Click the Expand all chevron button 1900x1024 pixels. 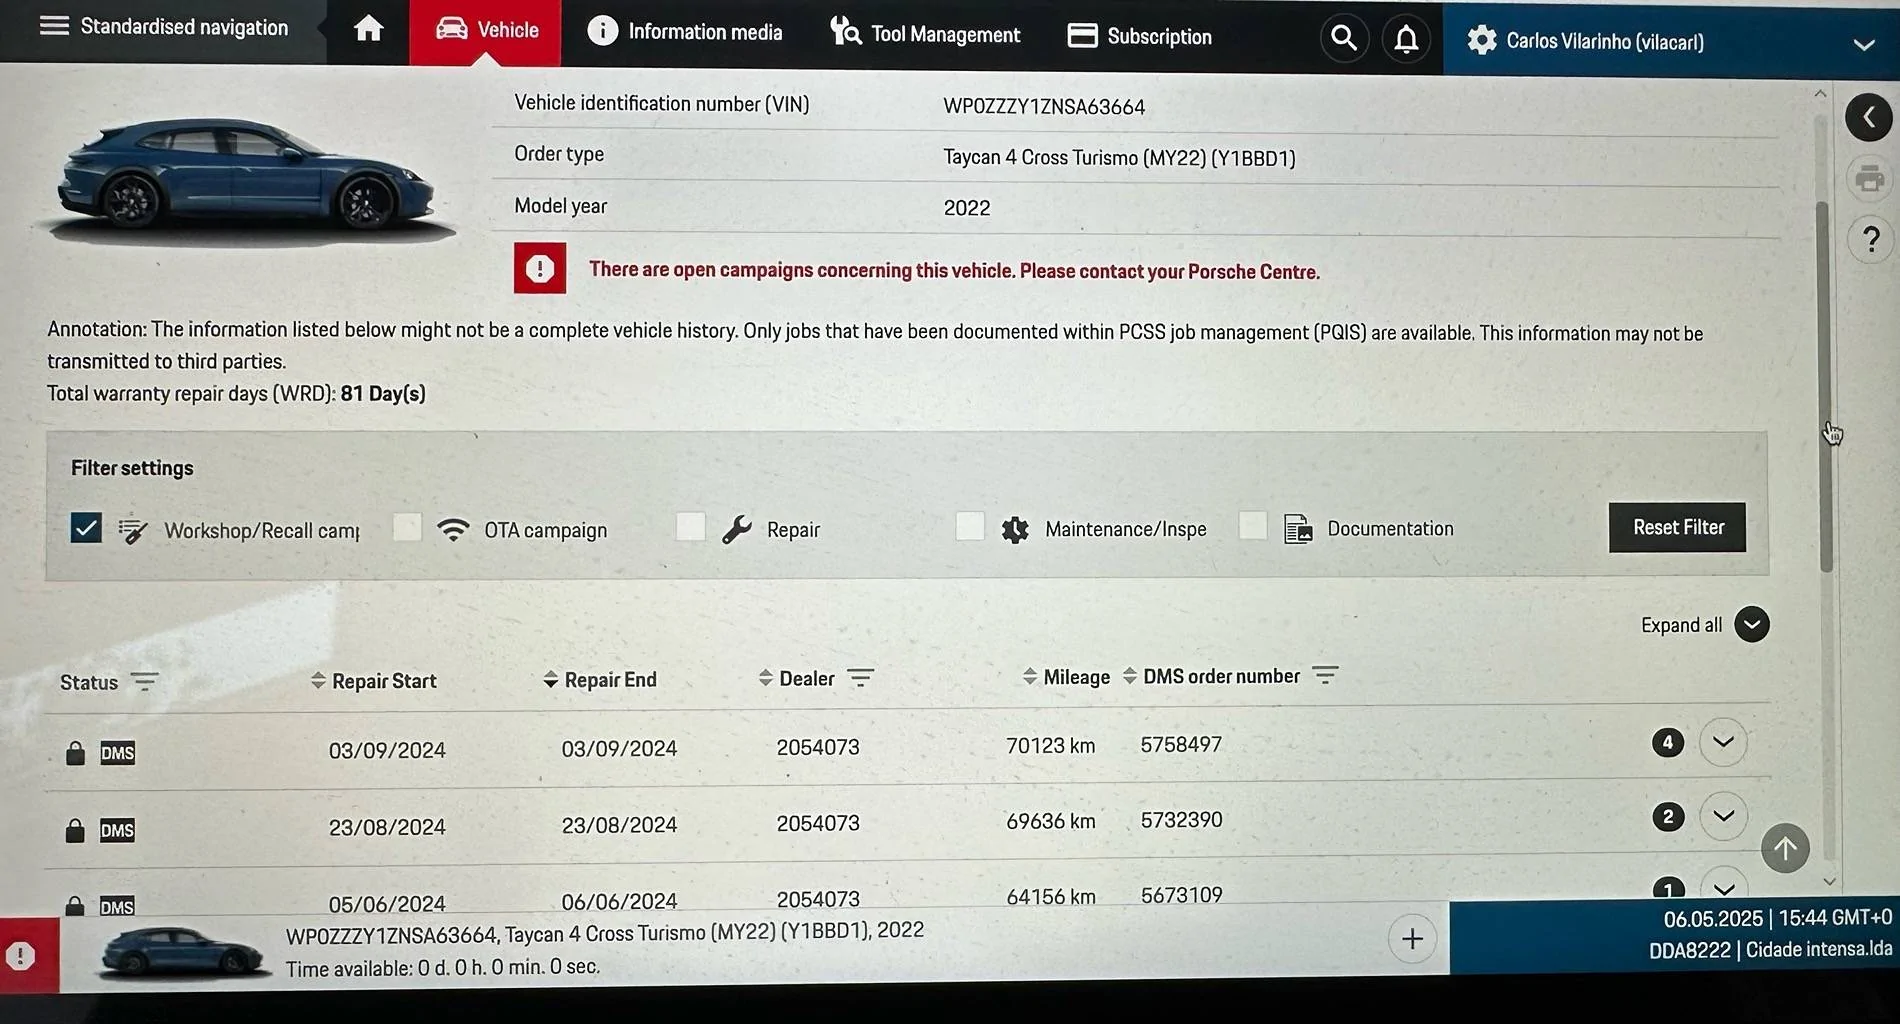pos(1751,624)
